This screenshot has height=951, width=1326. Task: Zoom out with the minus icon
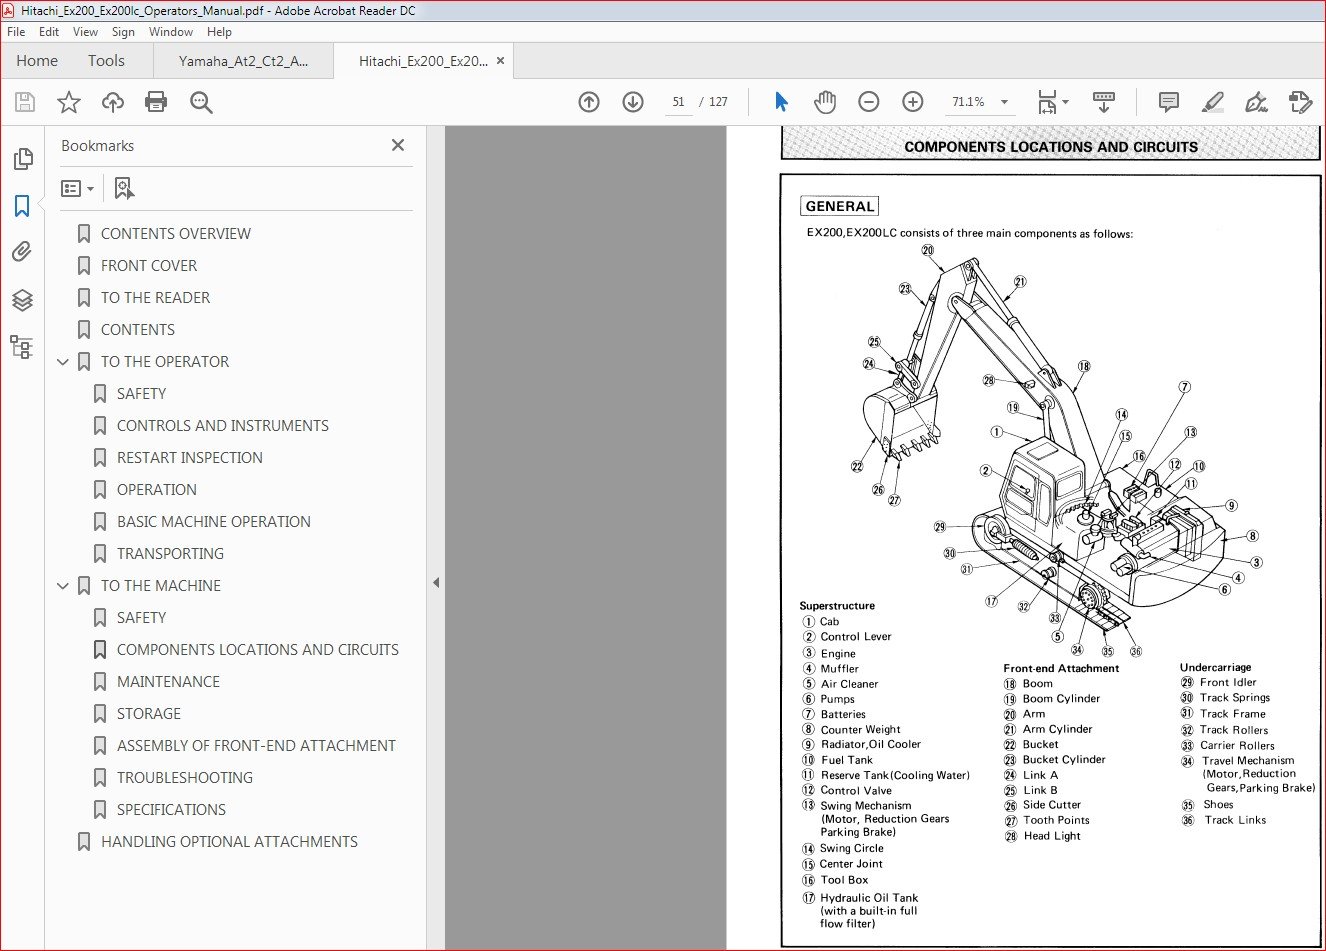(x=869, y=102)
